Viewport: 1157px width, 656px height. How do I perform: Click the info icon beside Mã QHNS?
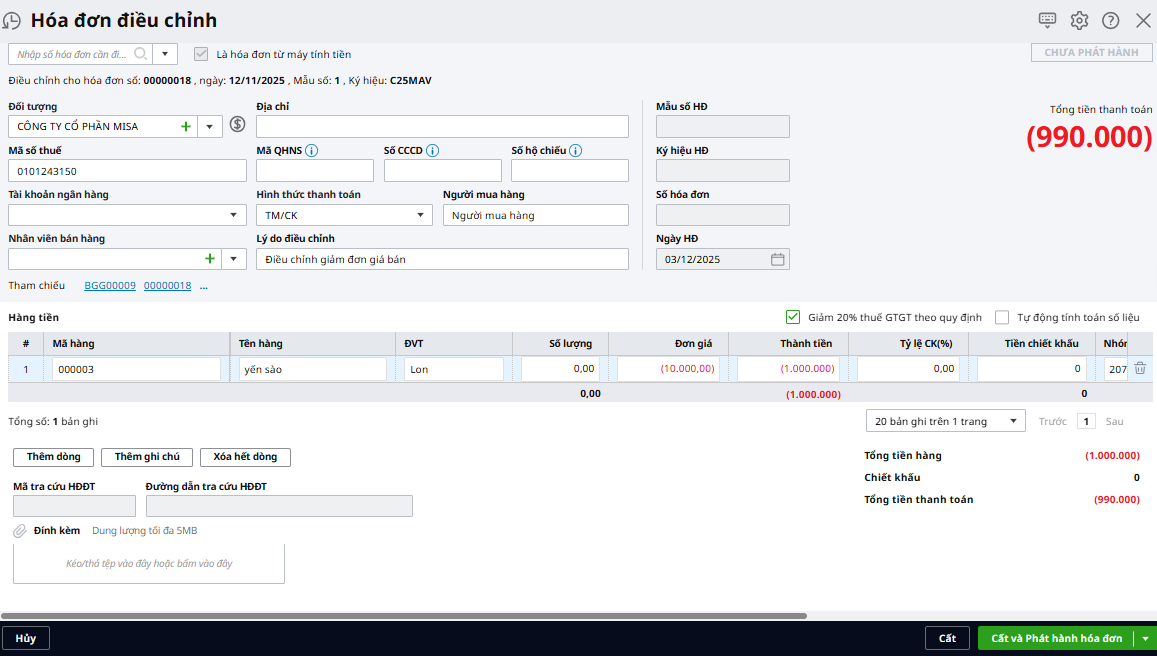click(312, 151)
